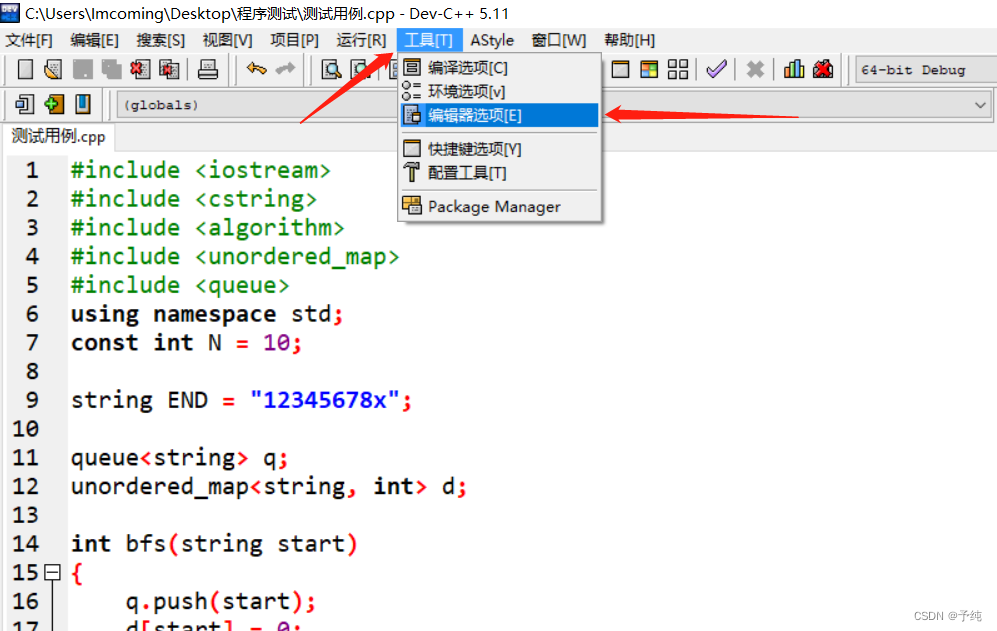
Task: Click the #include <algorithm> line
Action: tap(208, 227)
